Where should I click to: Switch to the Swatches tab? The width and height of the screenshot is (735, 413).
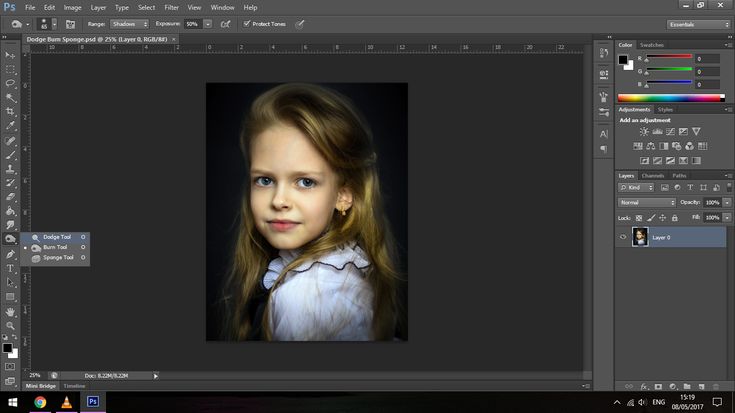(x=652, y=45)
